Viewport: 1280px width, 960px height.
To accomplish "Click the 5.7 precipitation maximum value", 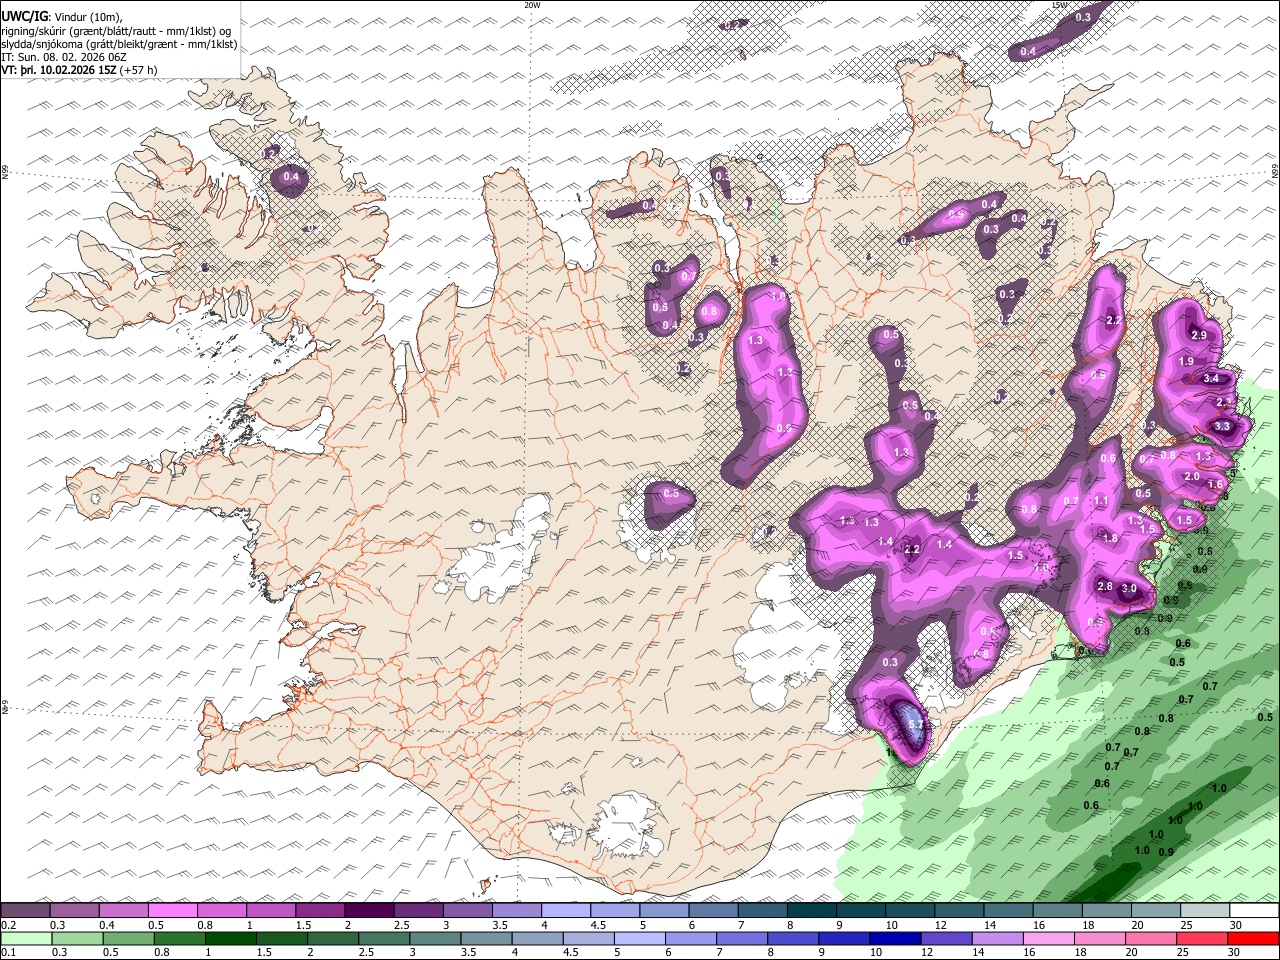I will (914, 724).
